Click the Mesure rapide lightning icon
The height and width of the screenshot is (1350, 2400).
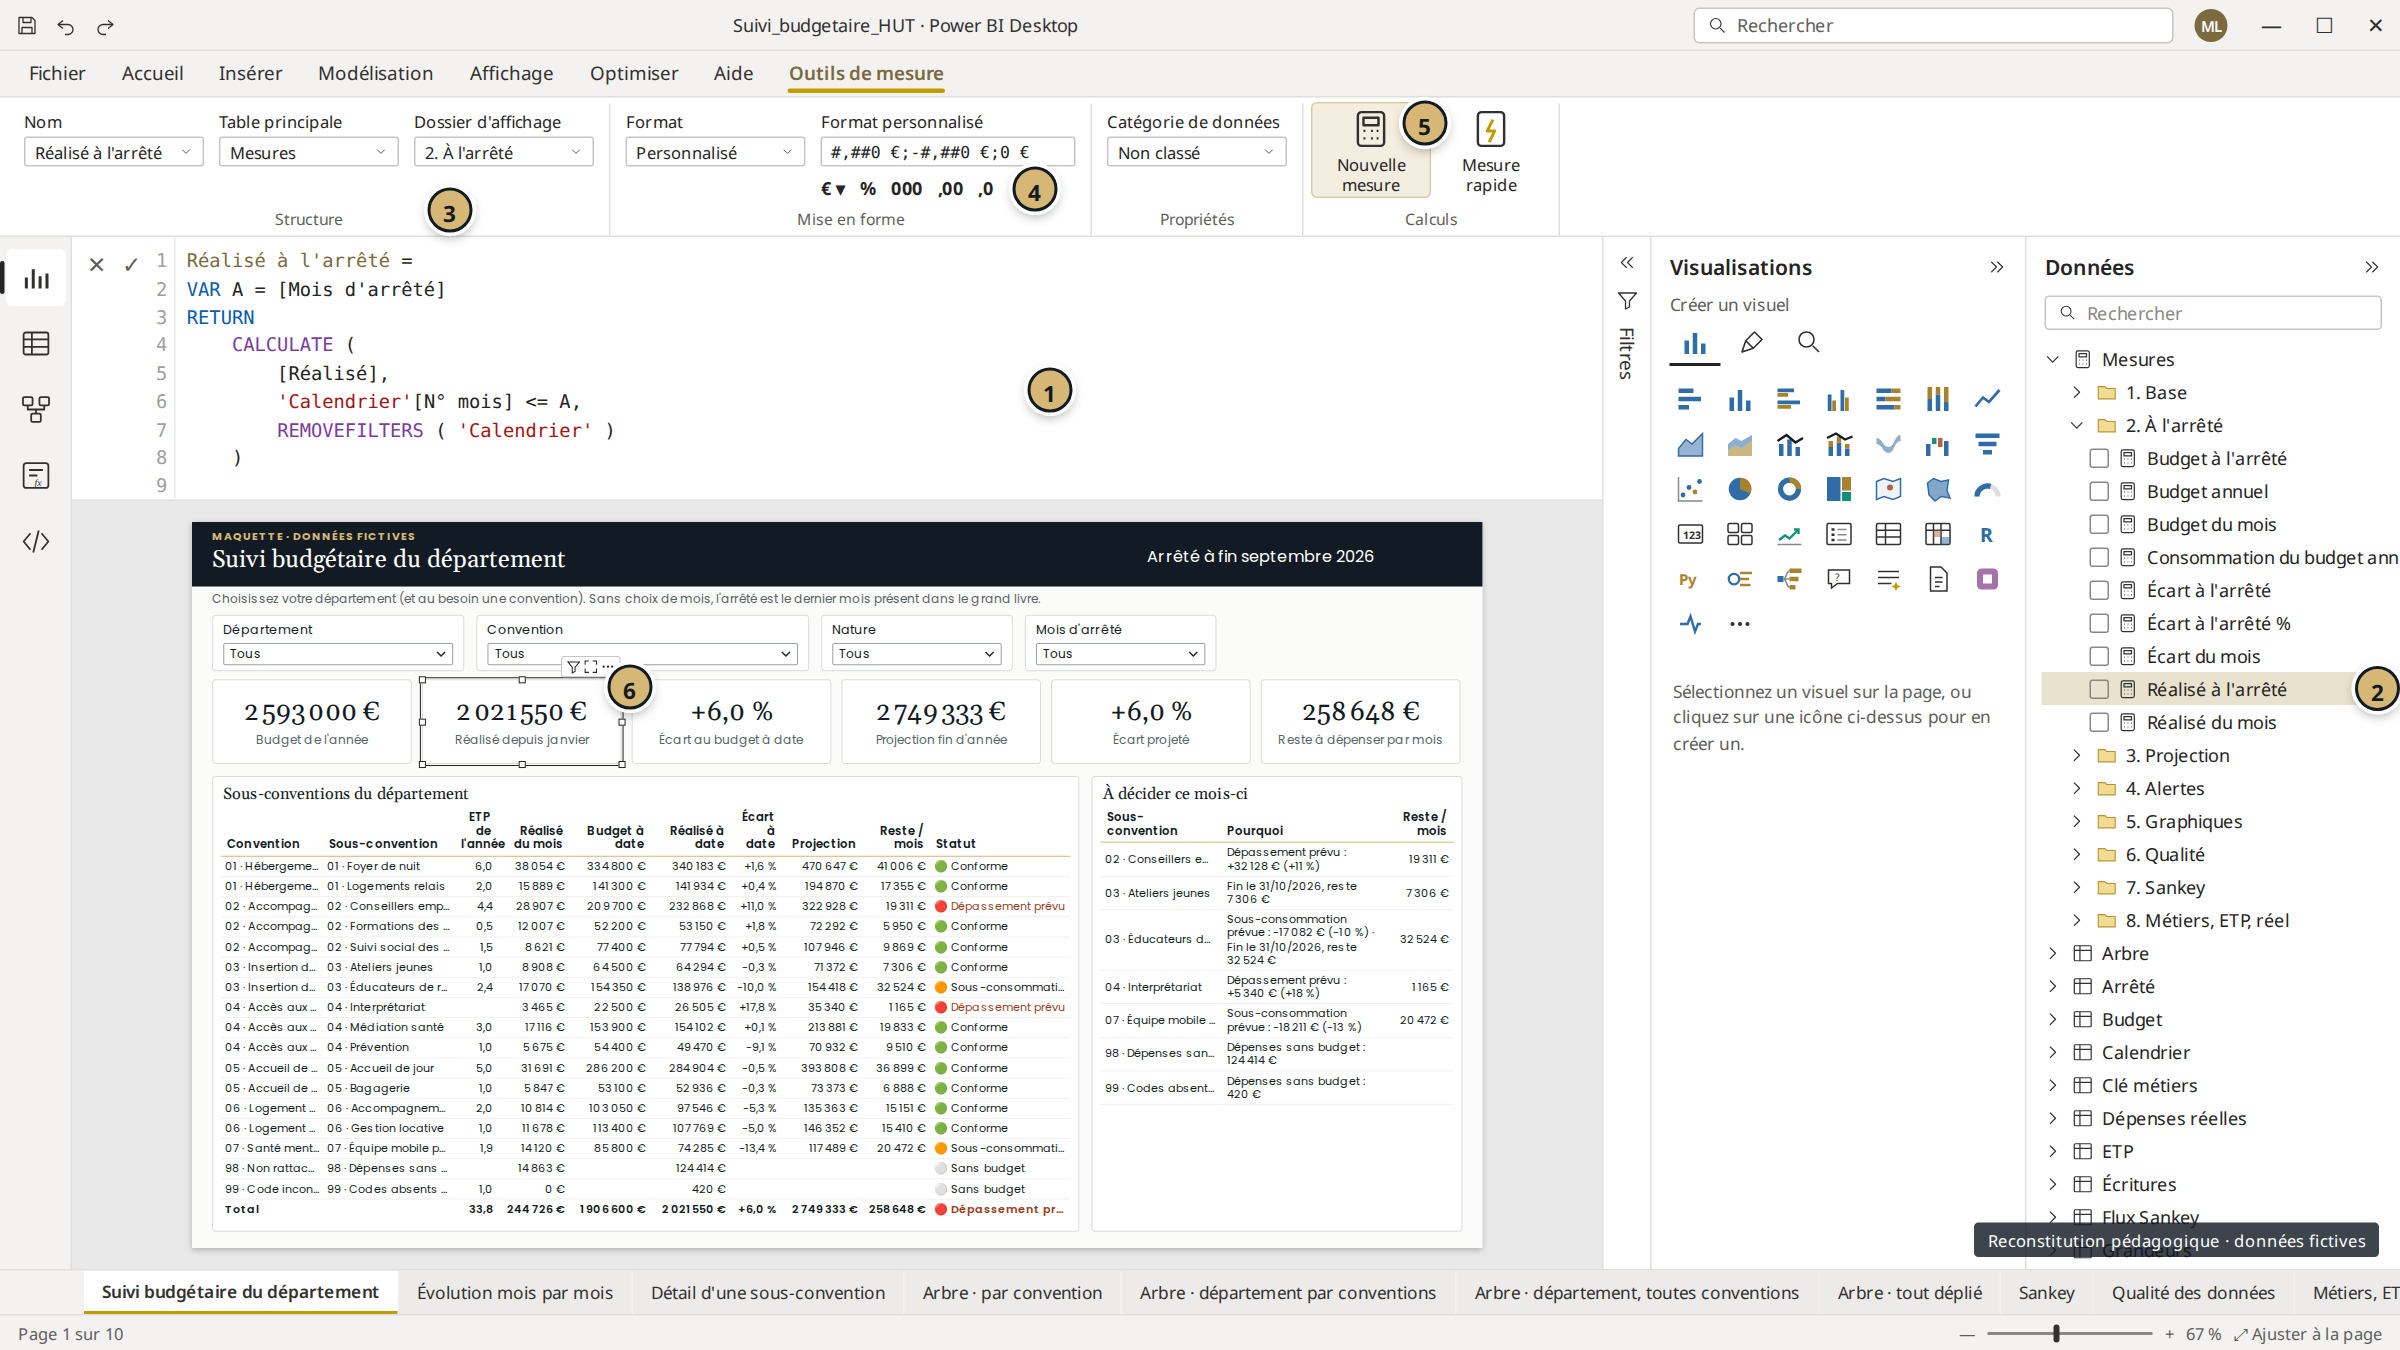click(1490, 129)
